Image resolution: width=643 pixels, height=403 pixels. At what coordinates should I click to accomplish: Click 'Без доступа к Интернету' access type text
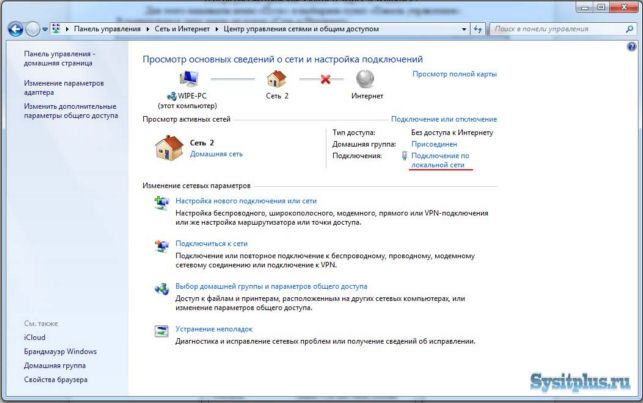[x=452, y=132]
